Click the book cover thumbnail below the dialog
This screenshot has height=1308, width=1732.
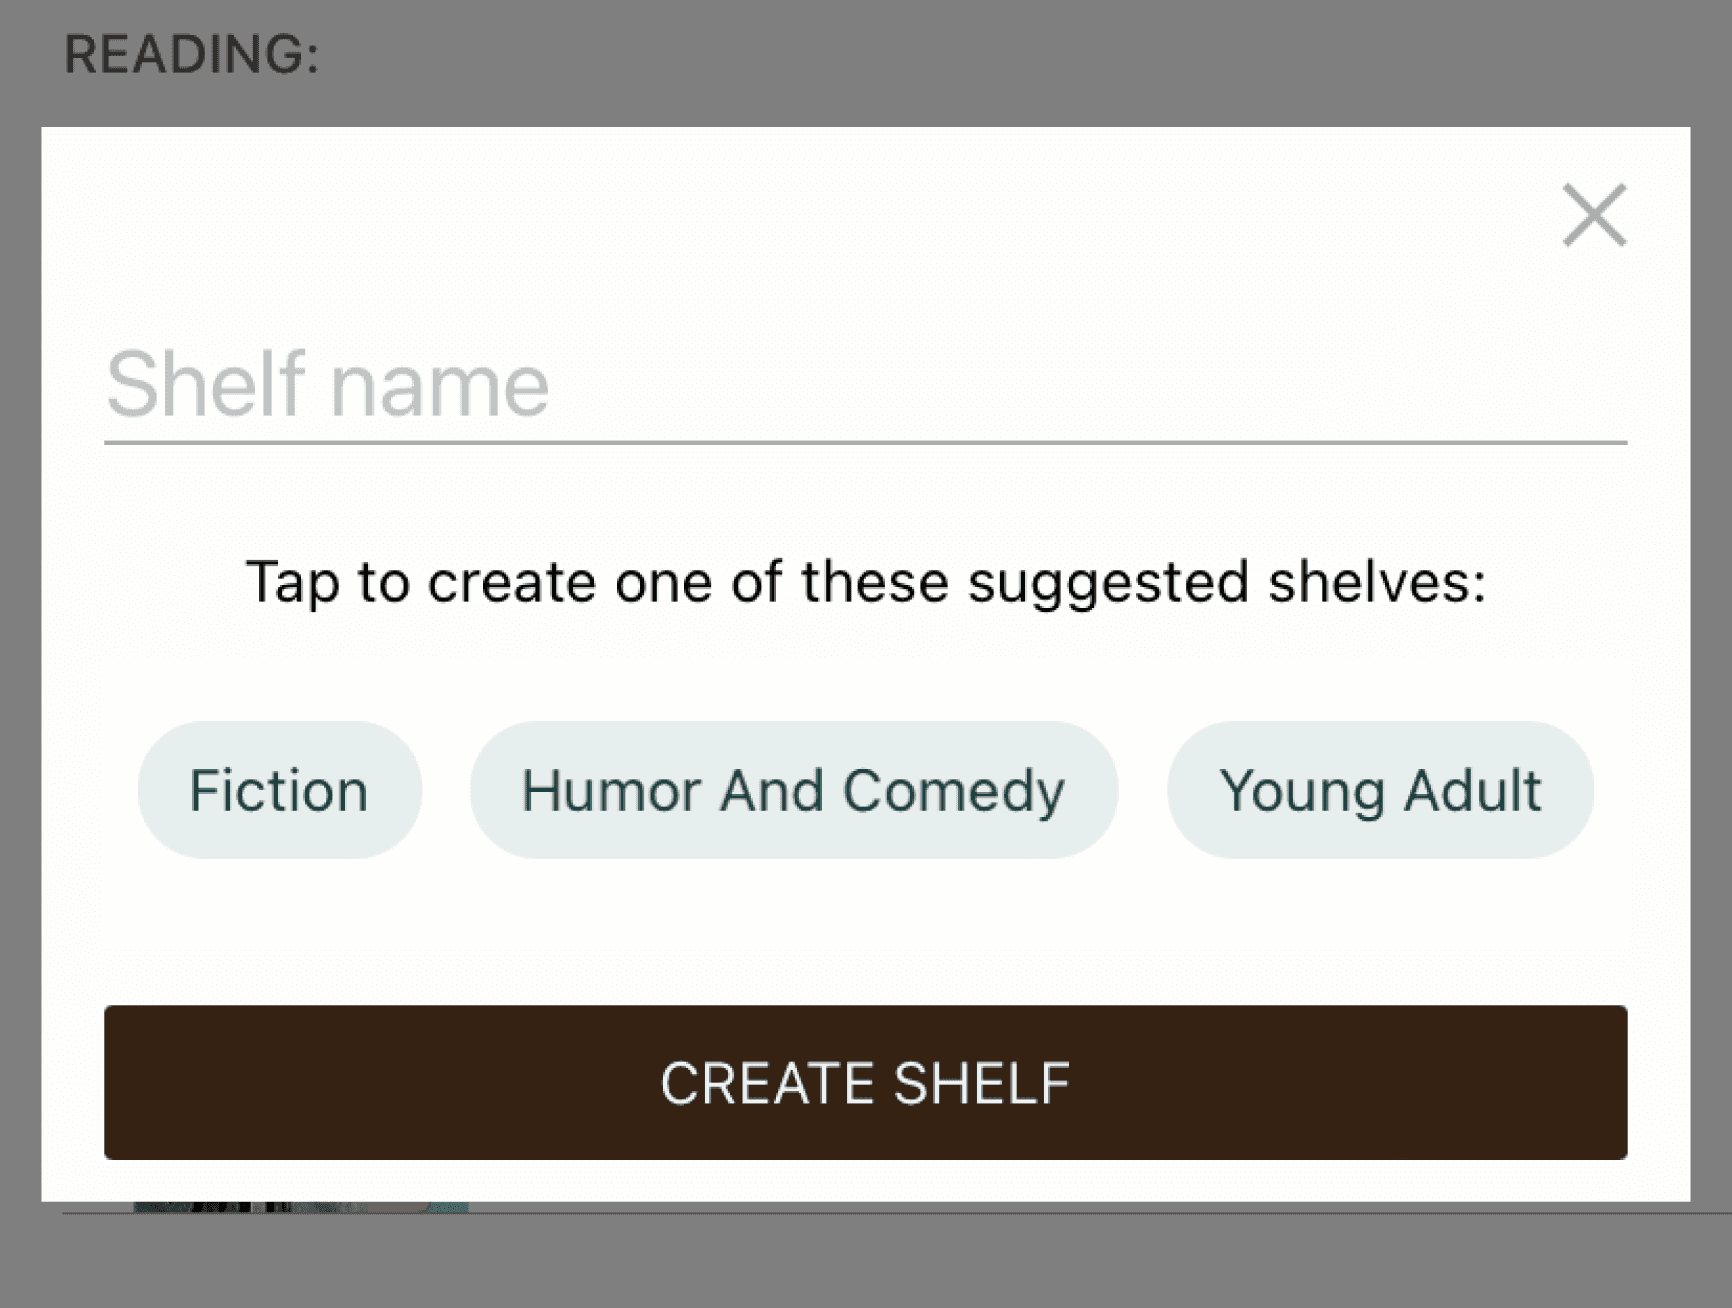(x=300, y=1207)
